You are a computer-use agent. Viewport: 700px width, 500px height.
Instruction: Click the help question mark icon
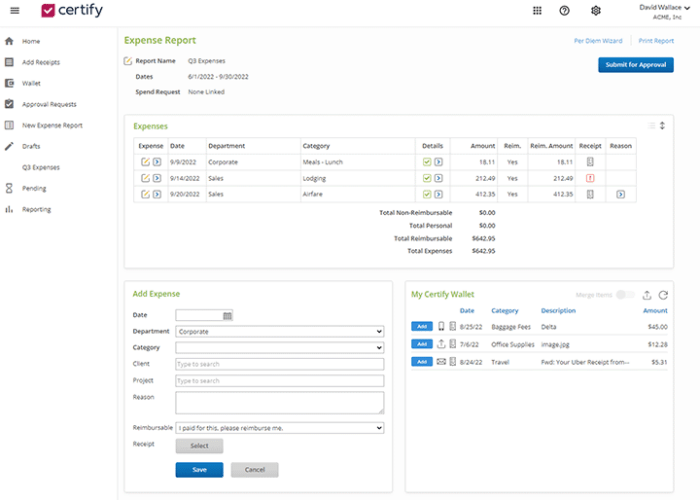tap(565, 11)
